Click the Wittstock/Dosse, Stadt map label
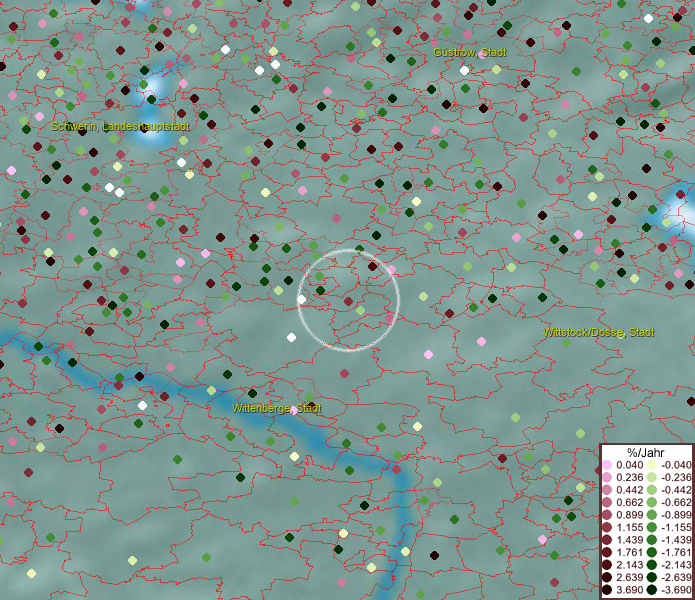 coord(599,332)
